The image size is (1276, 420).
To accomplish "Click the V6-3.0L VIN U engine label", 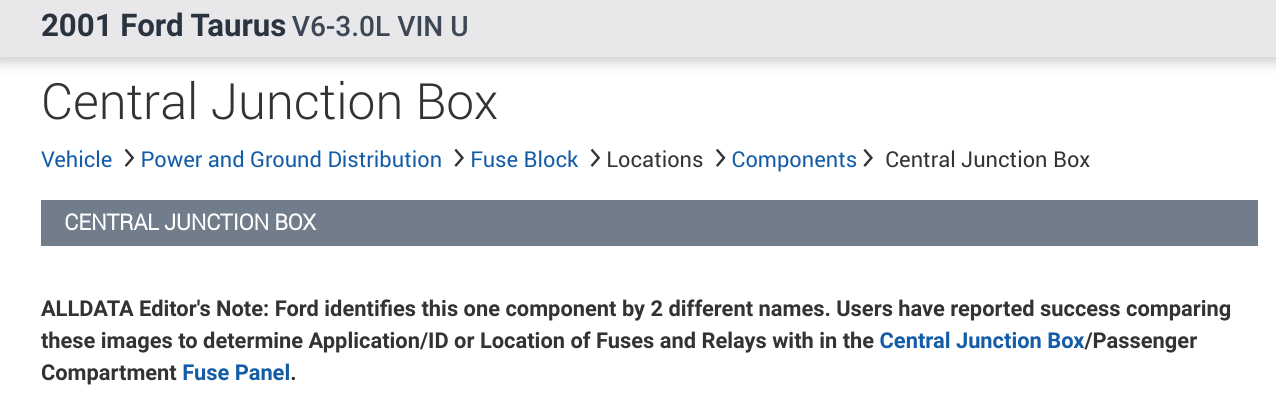I will (x=381, y=27).
